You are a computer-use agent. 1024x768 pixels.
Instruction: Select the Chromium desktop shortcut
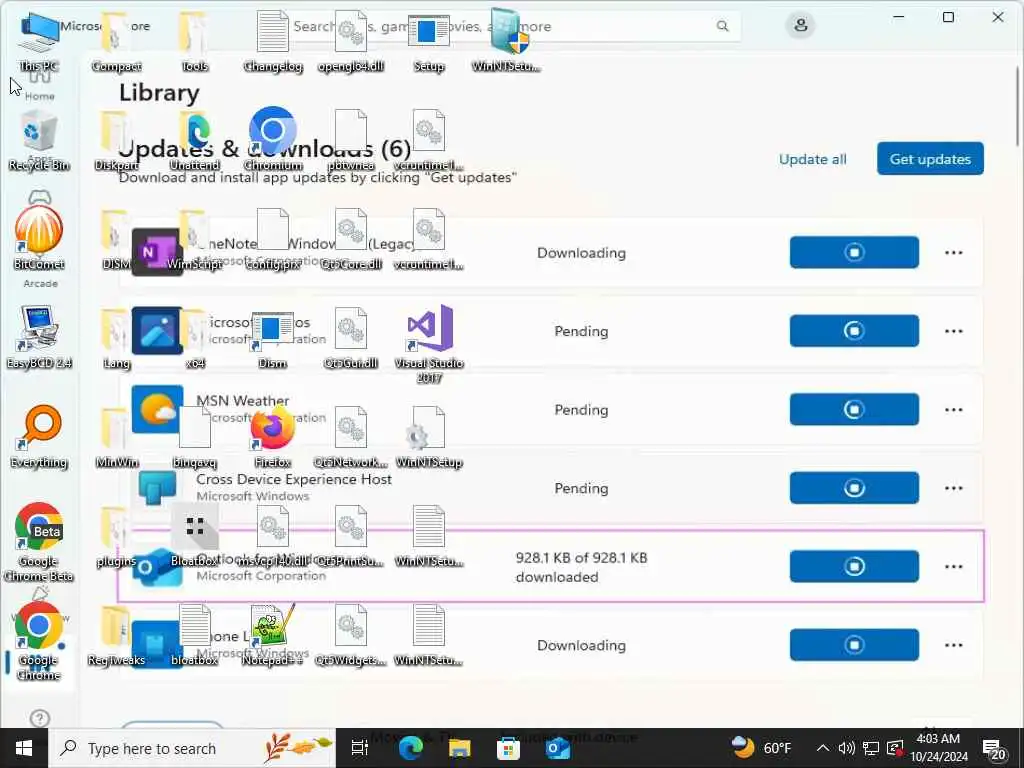(273, 140)
